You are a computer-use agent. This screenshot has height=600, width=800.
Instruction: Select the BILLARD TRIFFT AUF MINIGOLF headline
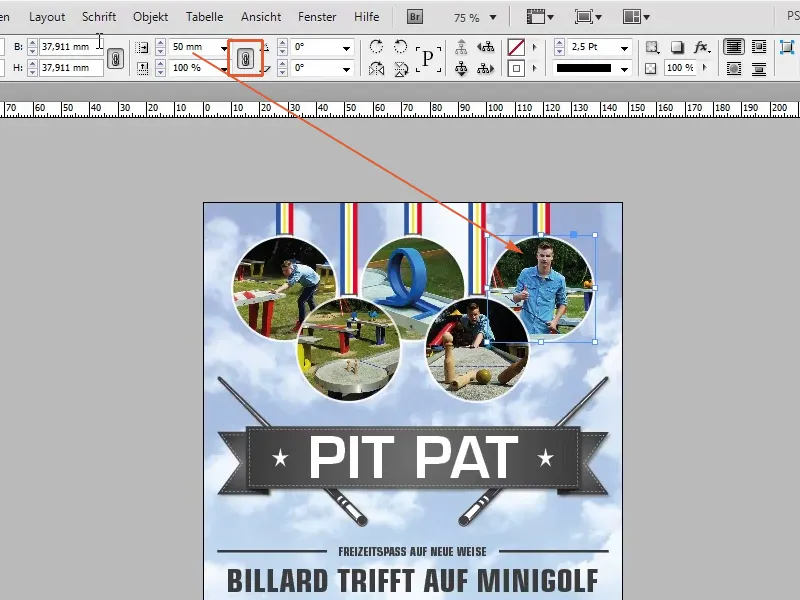412,581
